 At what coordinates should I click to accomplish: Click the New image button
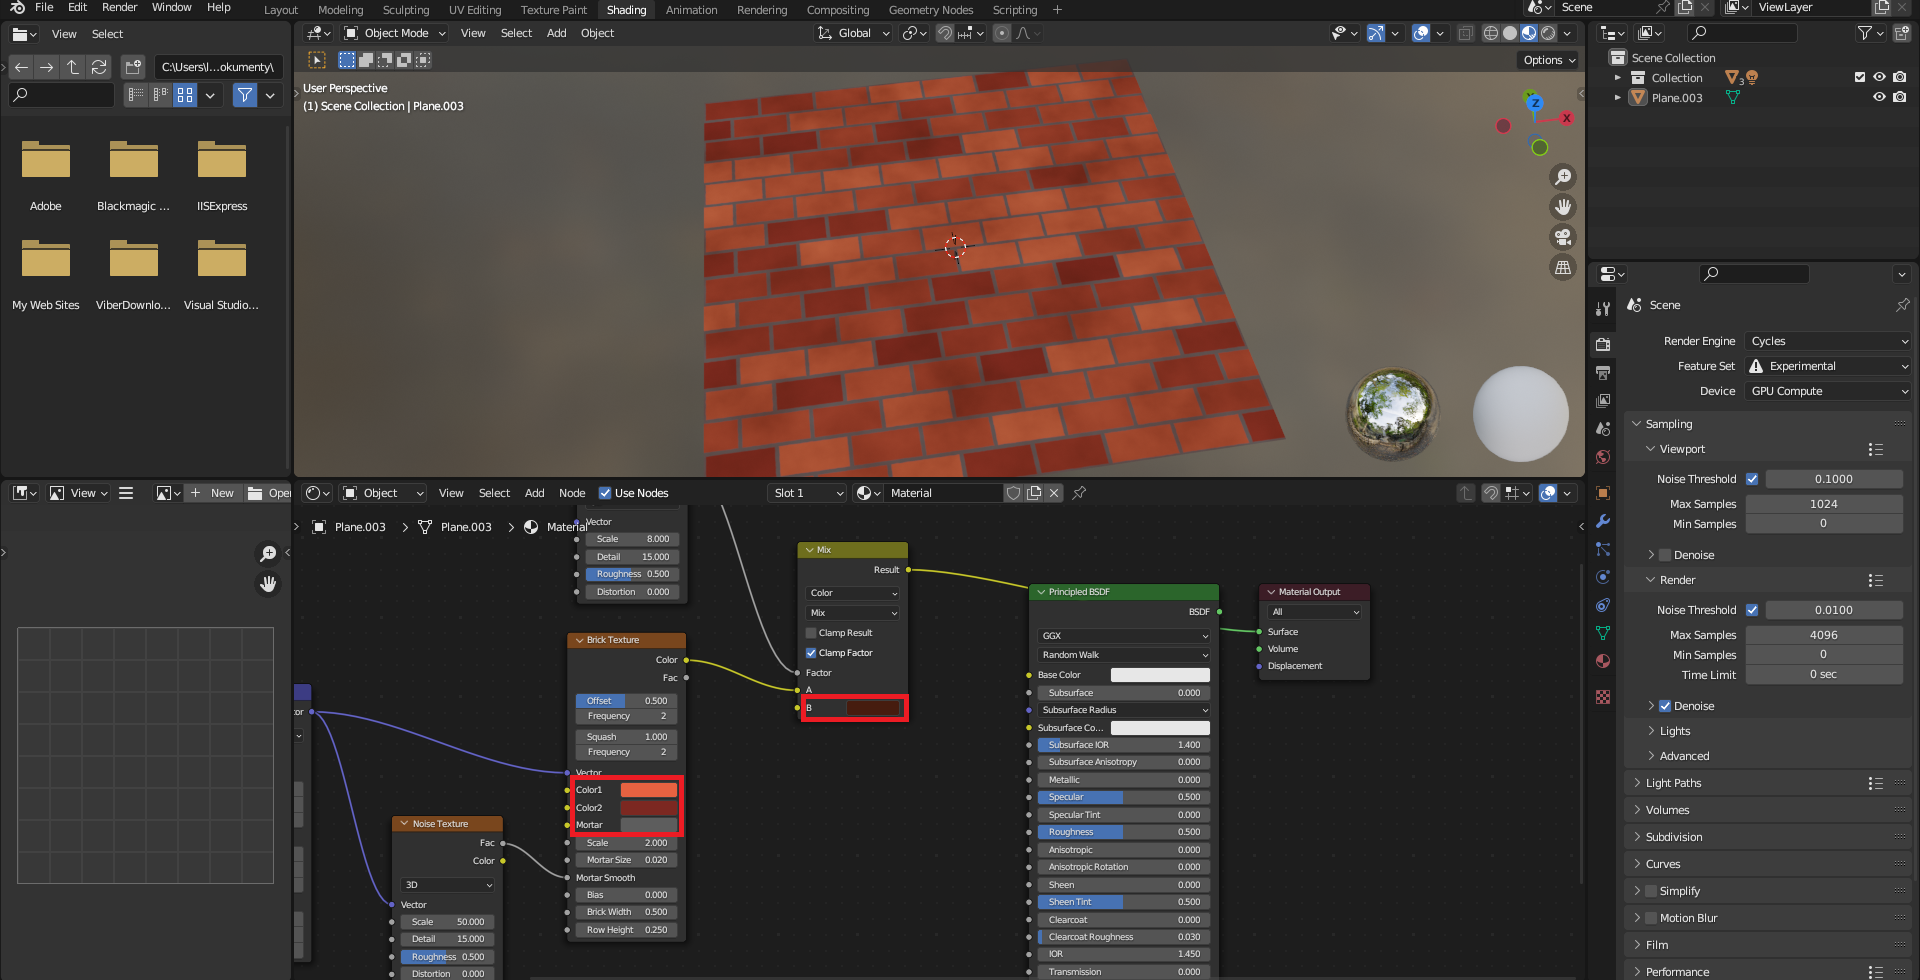pyautogui.click(x=213, y=493)
